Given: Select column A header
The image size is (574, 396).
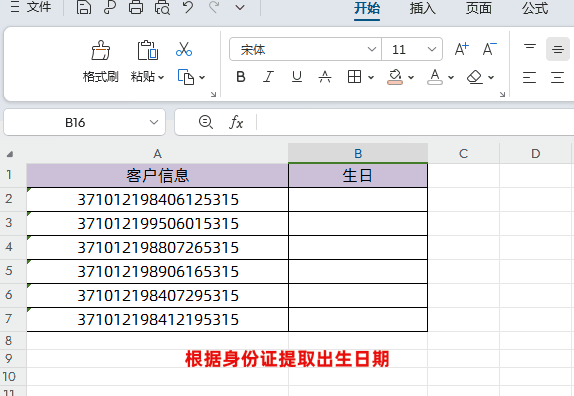Looking at the screenshot, I should [x=157, y=153].
